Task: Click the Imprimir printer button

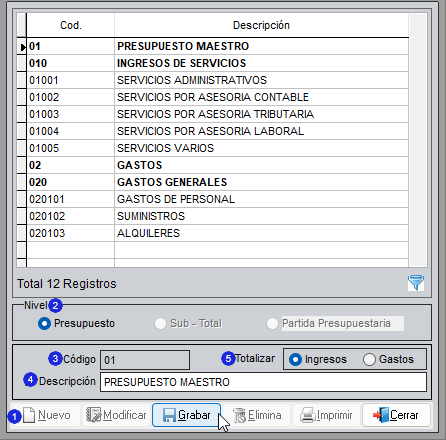Action: point(326,415)
